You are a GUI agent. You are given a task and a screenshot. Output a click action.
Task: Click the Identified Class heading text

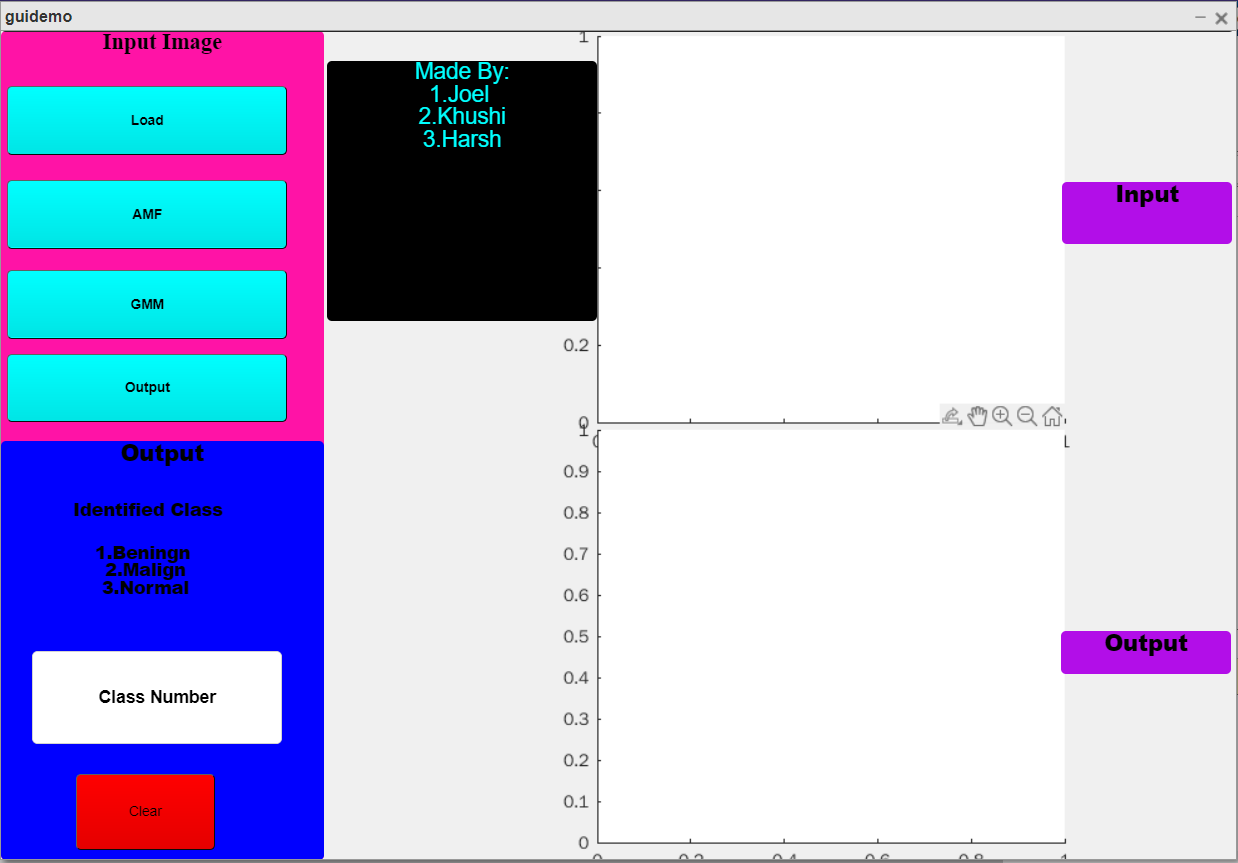pyautogui.click(x=148, y=510)
